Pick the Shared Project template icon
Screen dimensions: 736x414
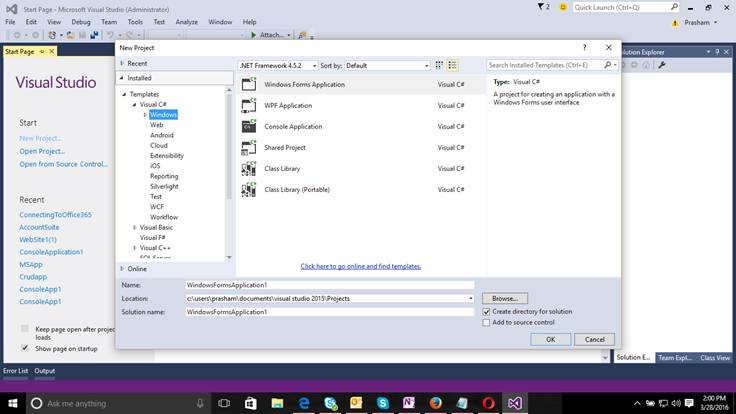click(x=248, y=148)
